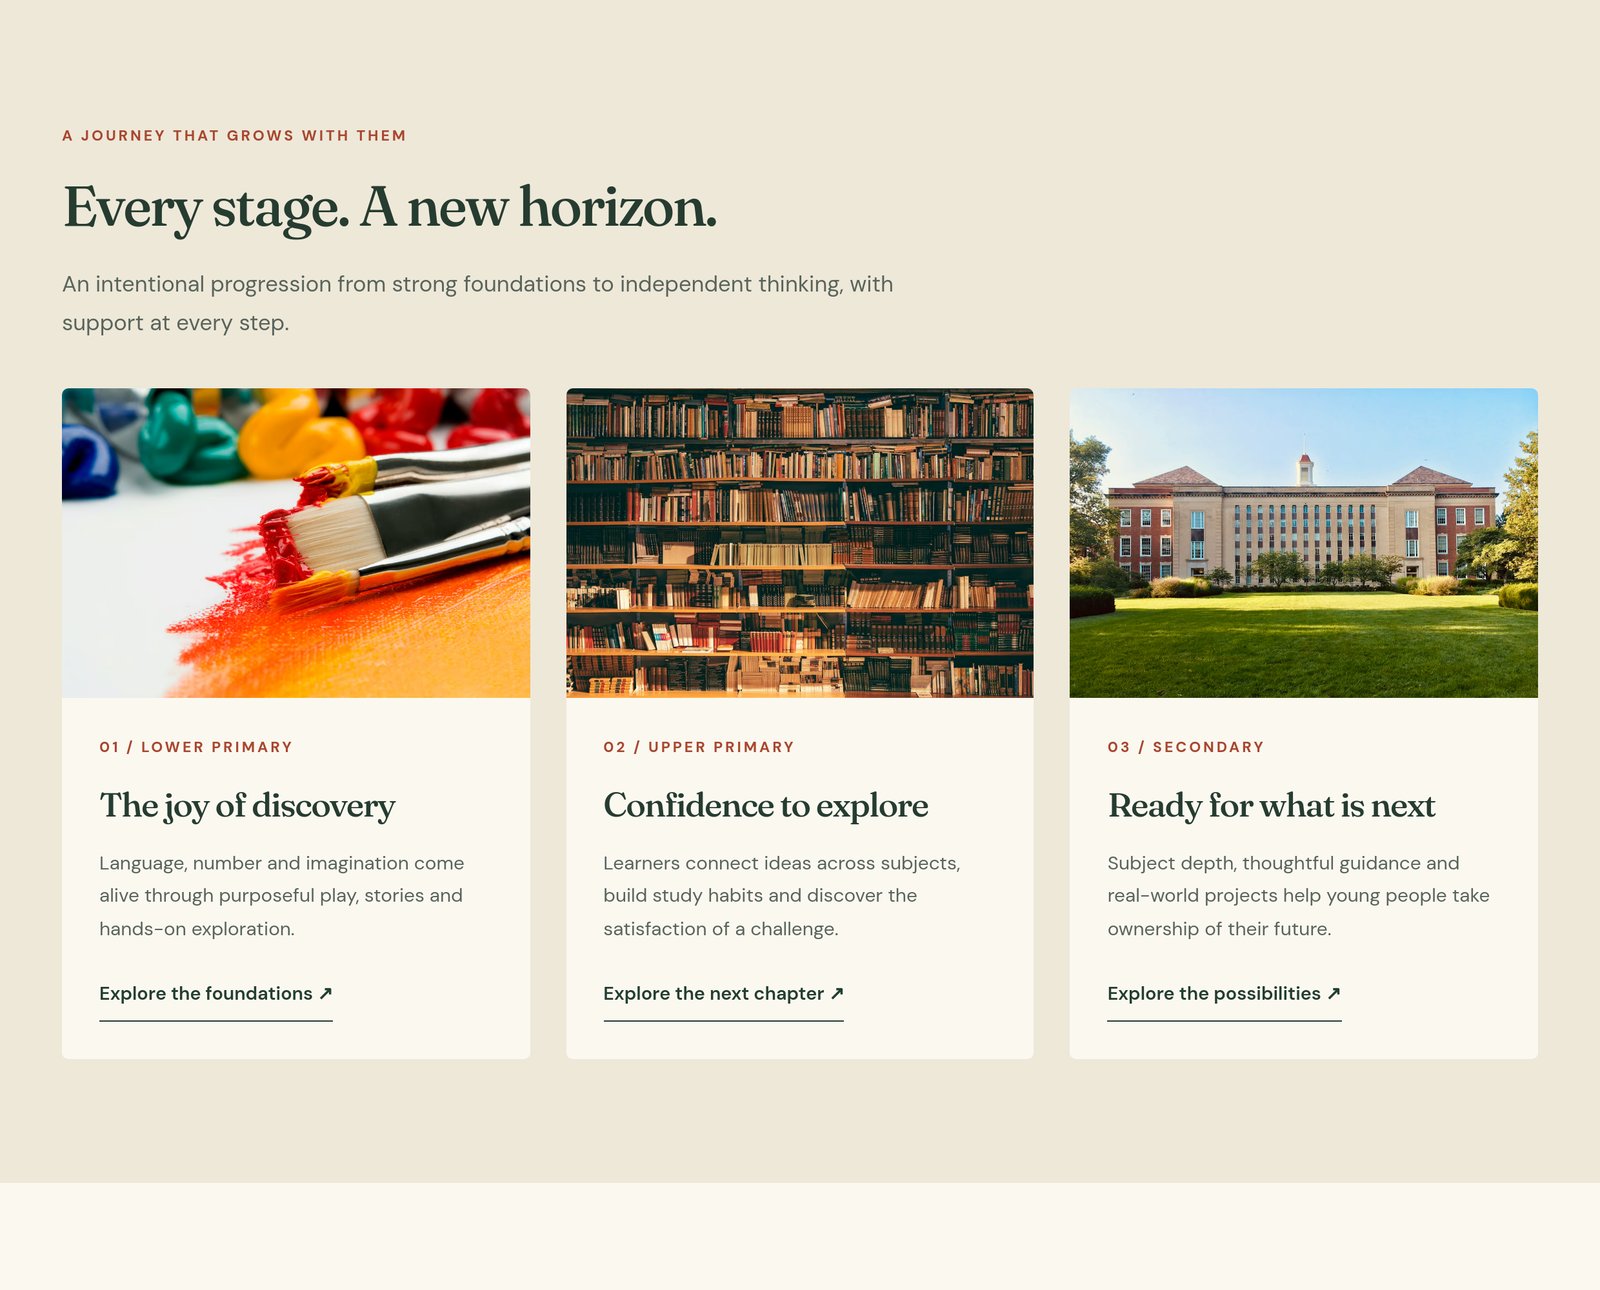Select 'The joy of discovery' heading
Viewport: 1600px width, 1290px height.
[x=247, y=806]
